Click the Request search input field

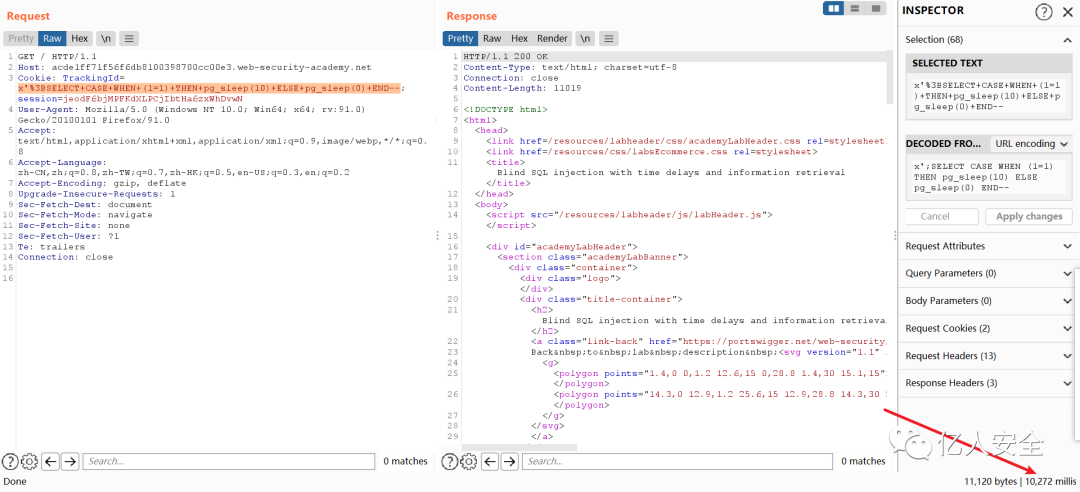[229, 461]
